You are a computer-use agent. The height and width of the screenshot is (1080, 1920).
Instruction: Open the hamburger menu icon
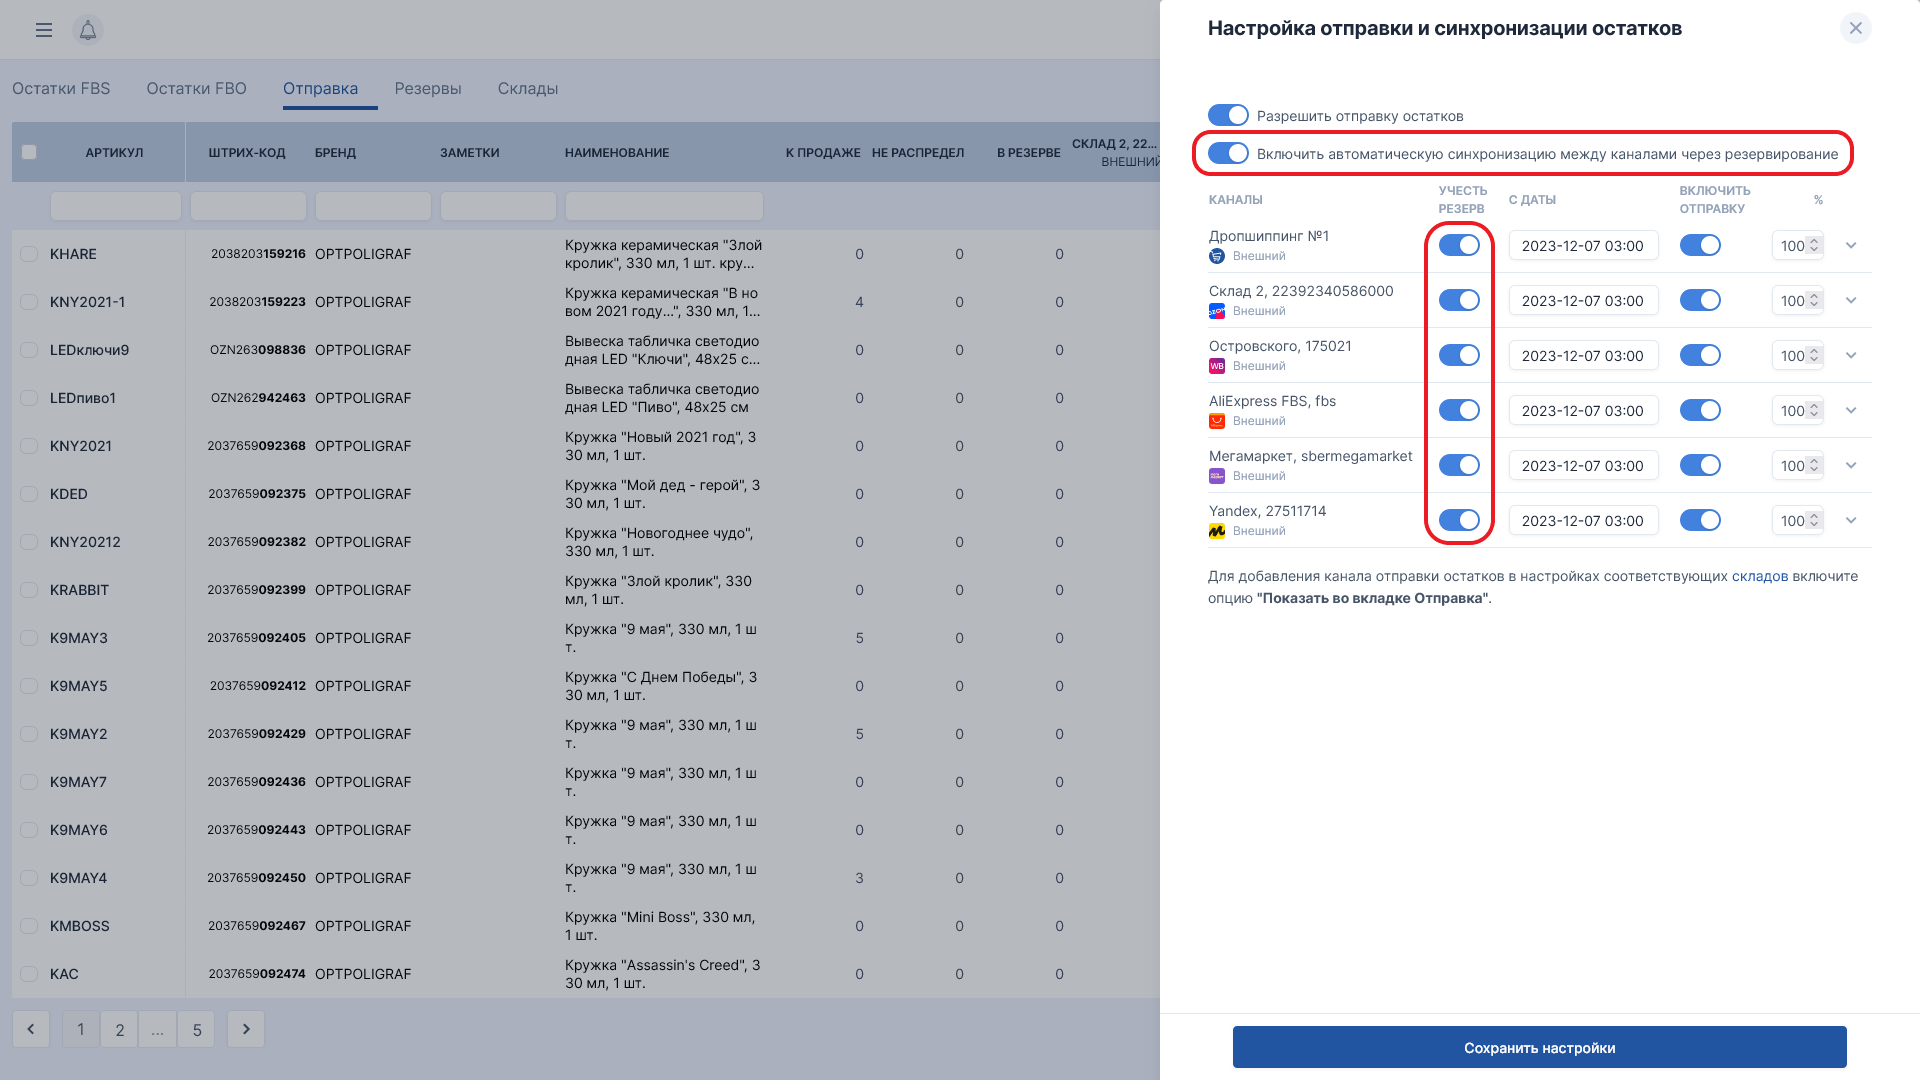click(x=44, y=30)
